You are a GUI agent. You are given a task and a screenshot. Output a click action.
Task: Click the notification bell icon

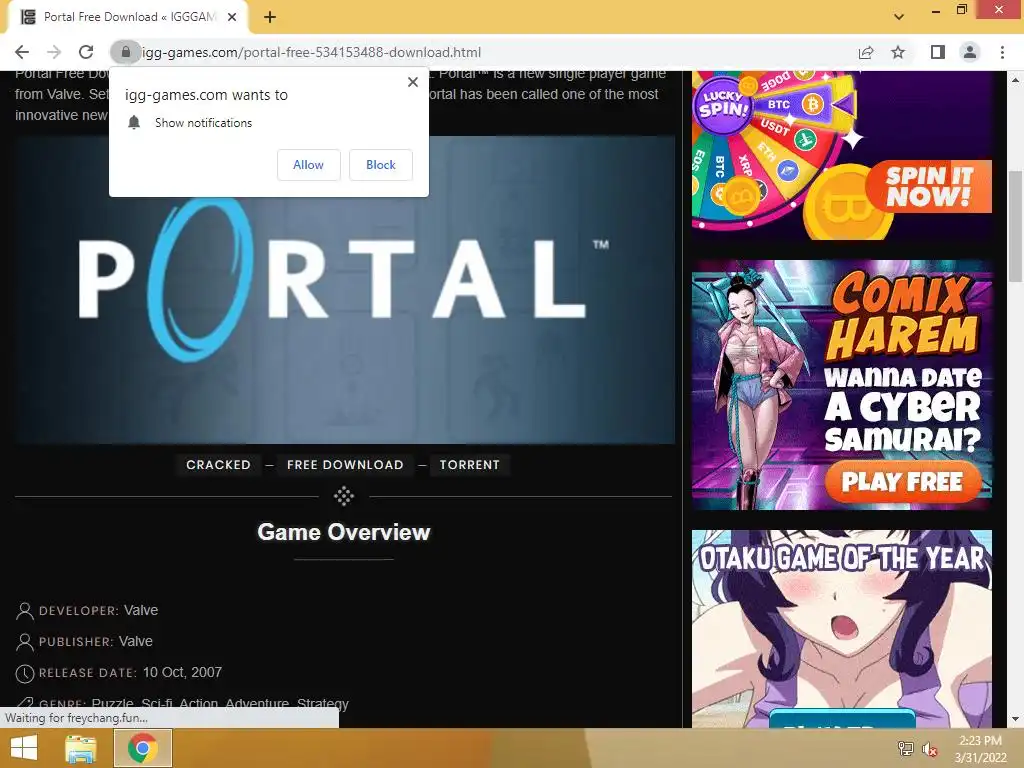tap(134, 123)
